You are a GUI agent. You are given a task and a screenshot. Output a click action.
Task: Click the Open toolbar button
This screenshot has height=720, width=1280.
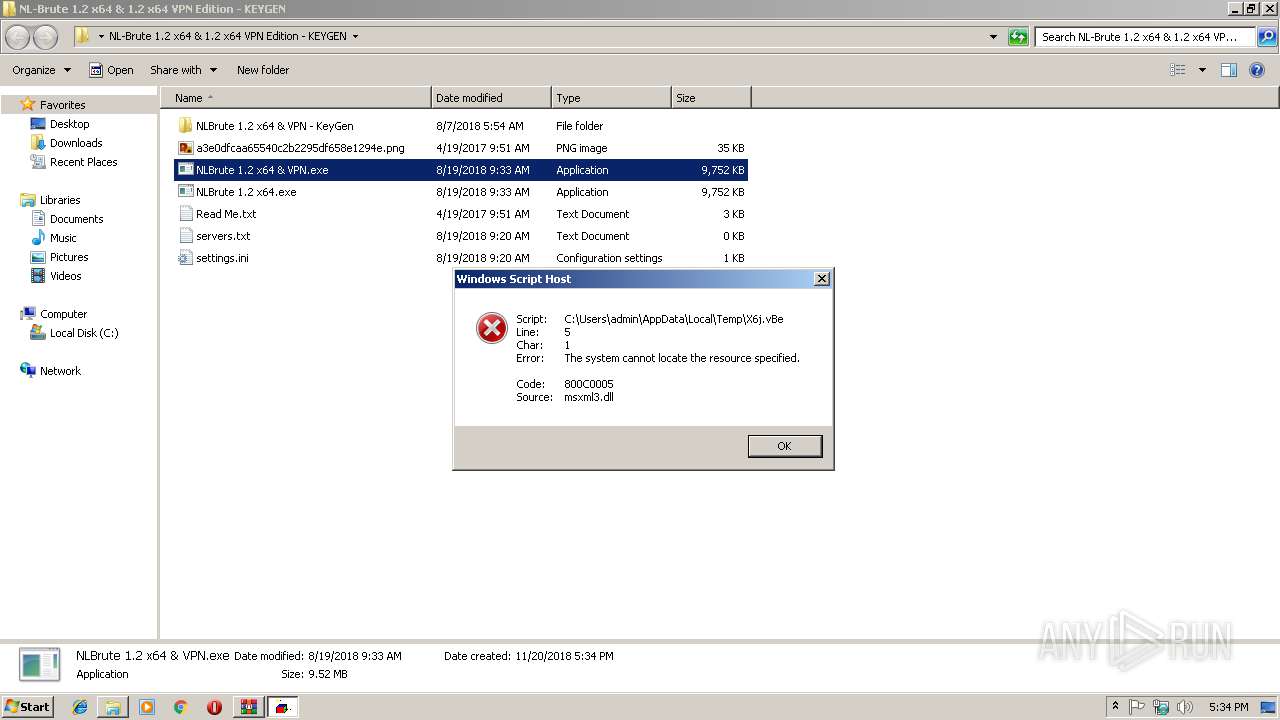coord(111,70)
